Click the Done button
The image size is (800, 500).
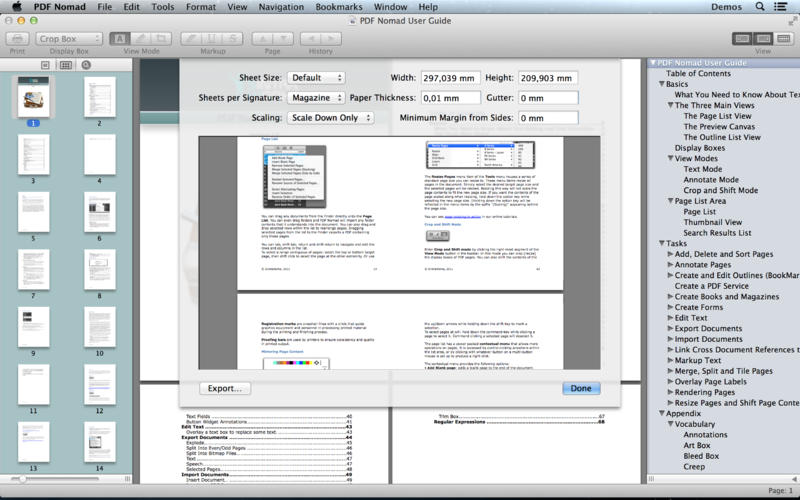click(x=581, y=388)
